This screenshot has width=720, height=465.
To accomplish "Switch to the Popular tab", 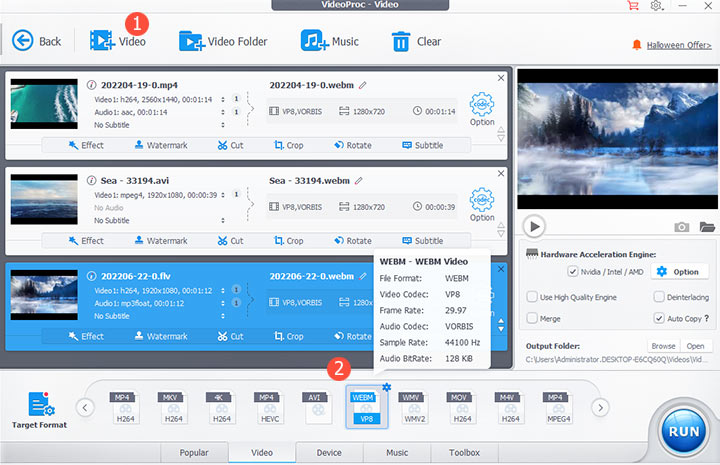I will 194,453.
